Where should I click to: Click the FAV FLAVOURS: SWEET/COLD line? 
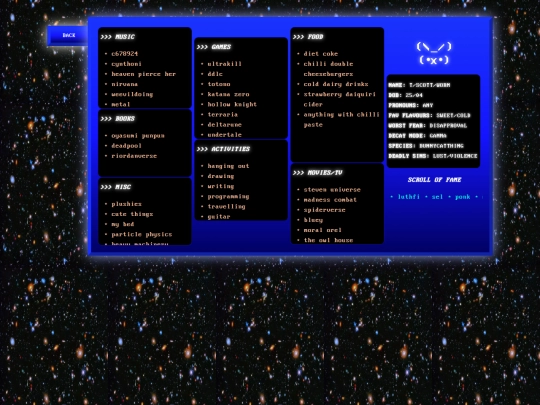429,116
